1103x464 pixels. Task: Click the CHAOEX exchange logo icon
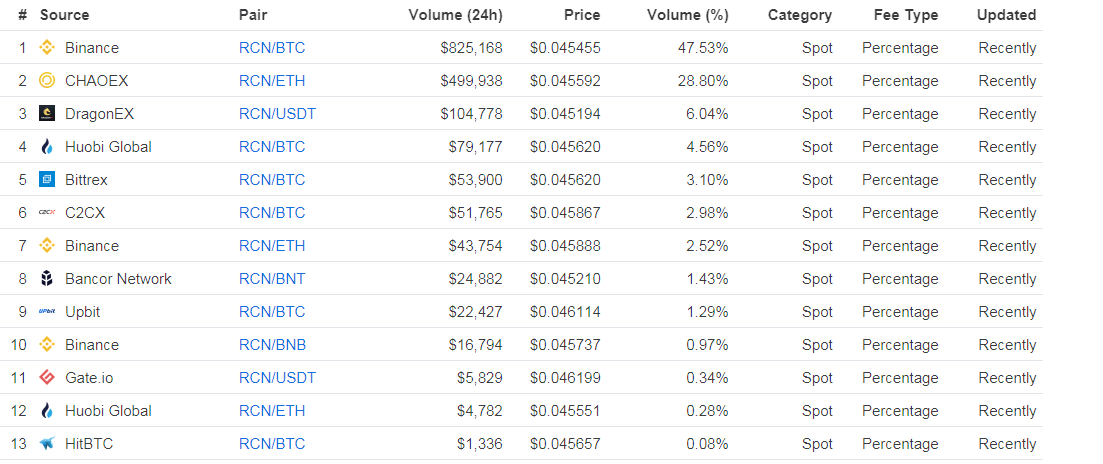click(x=46, y=81)
